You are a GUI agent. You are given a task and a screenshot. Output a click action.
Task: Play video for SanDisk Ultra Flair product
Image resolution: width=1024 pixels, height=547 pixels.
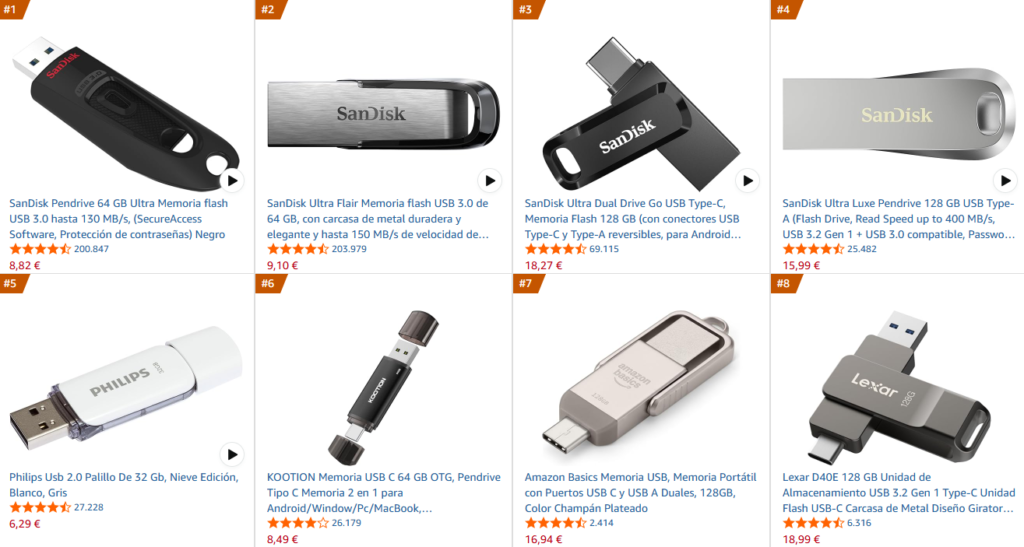click(x=490, y=181)
